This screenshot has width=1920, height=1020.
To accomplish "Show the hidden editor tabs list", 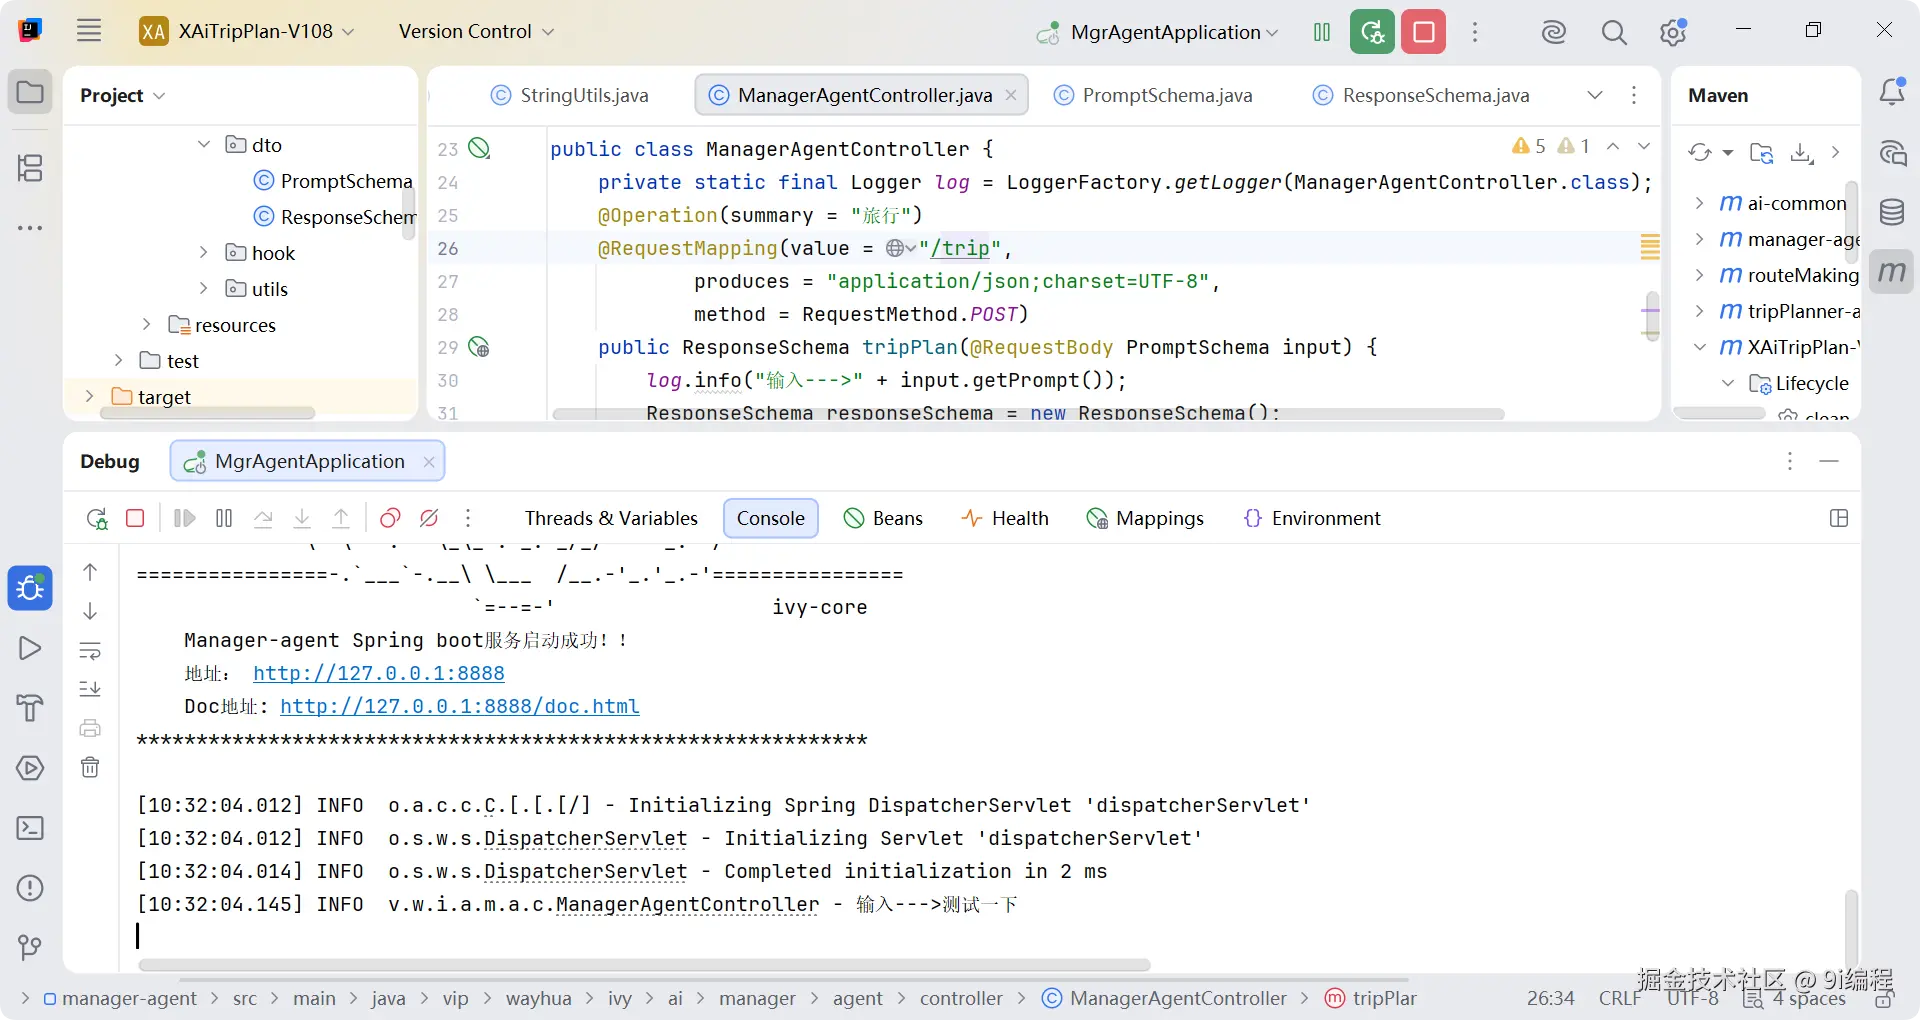I will [1595, 95].
